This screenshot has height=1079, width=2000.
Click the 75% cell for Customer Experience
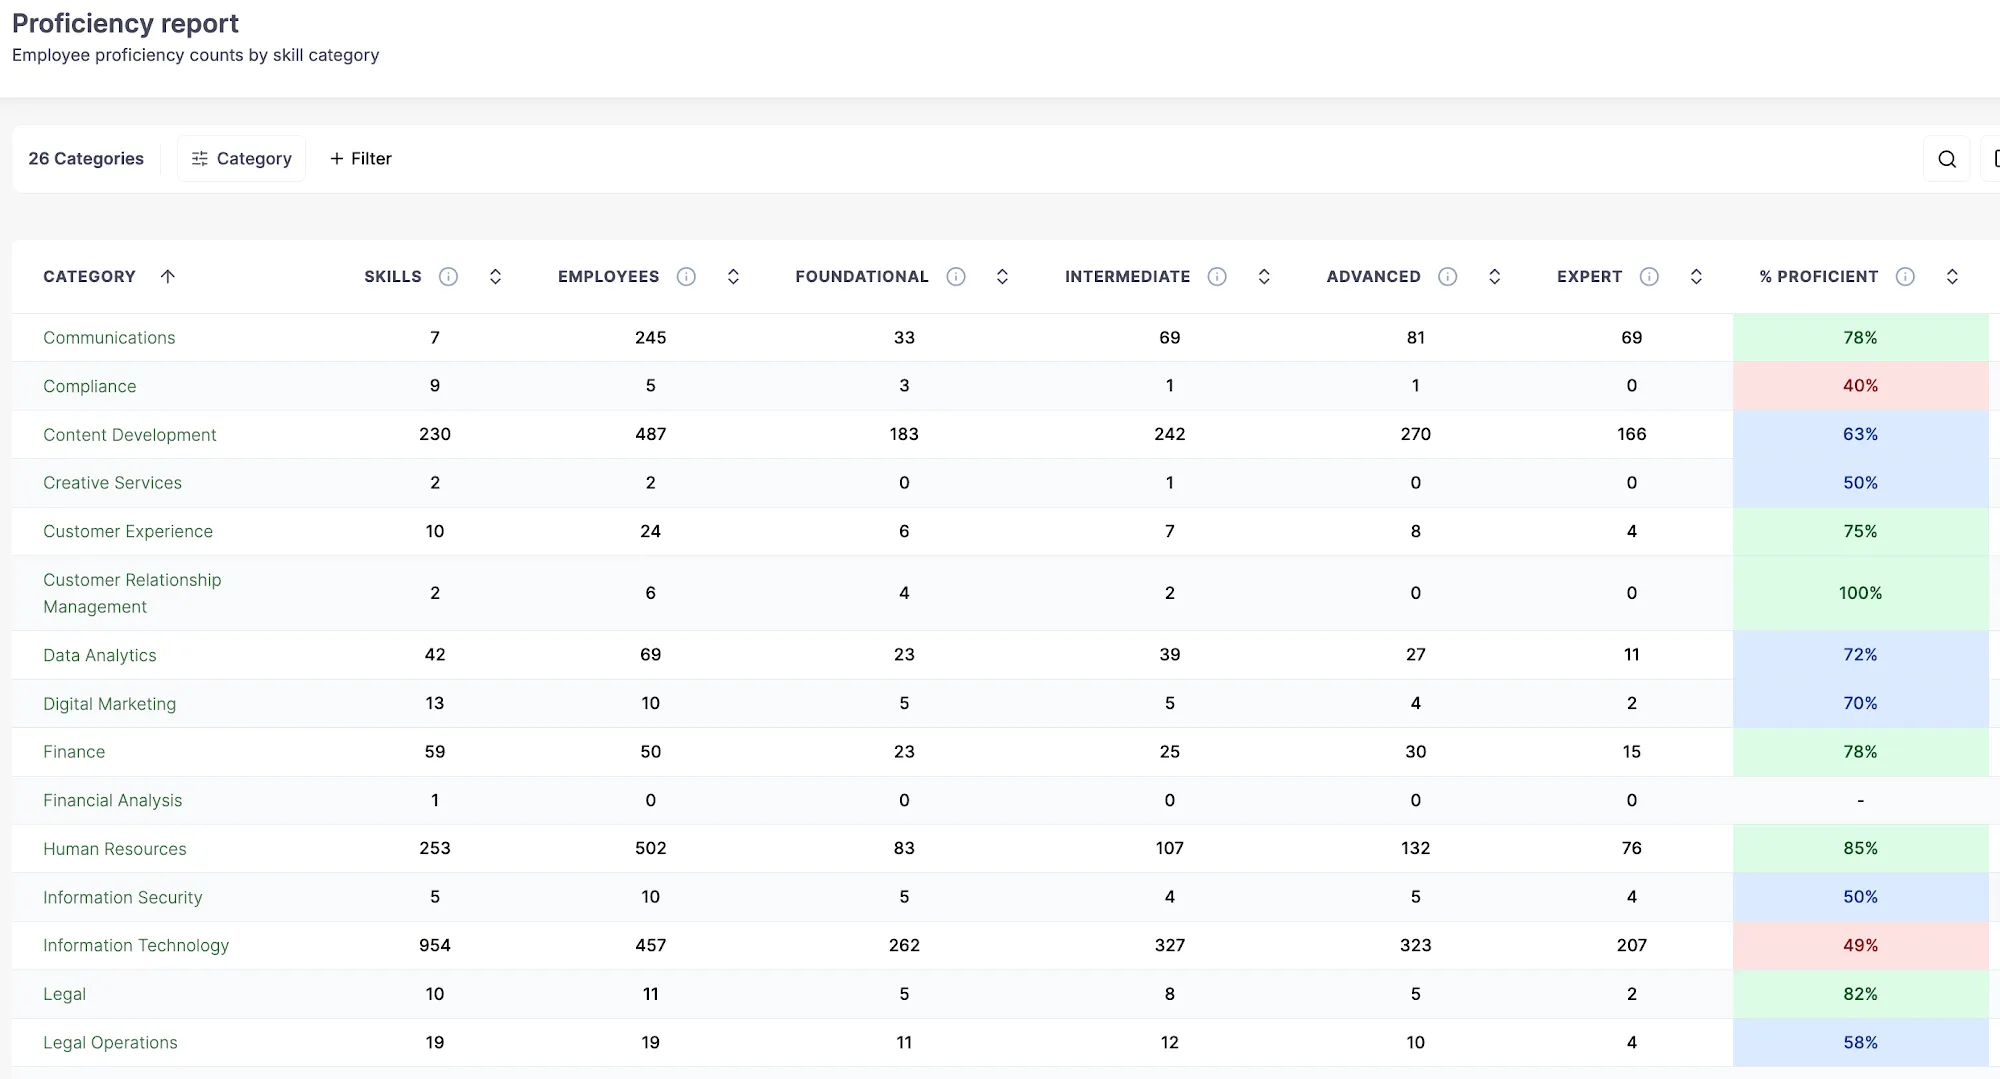click(1860, 531)
